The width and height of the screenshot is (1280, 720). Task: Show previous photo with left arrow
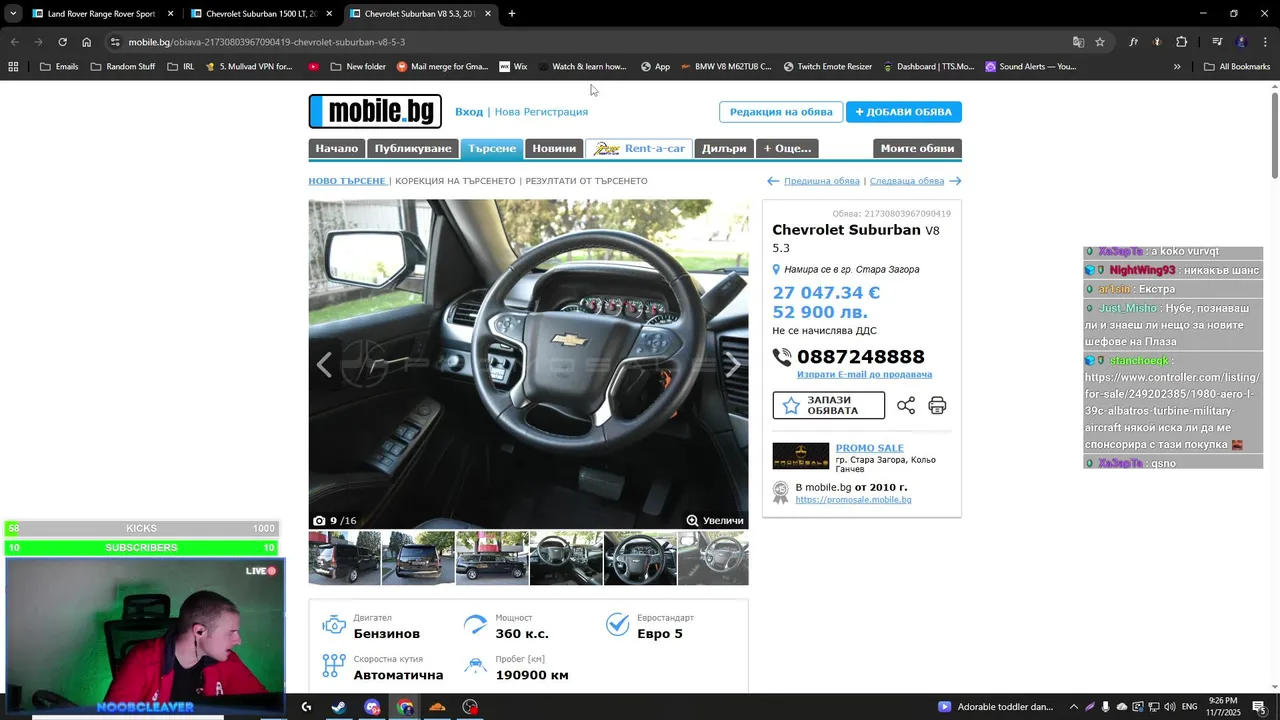coord(324,365)
